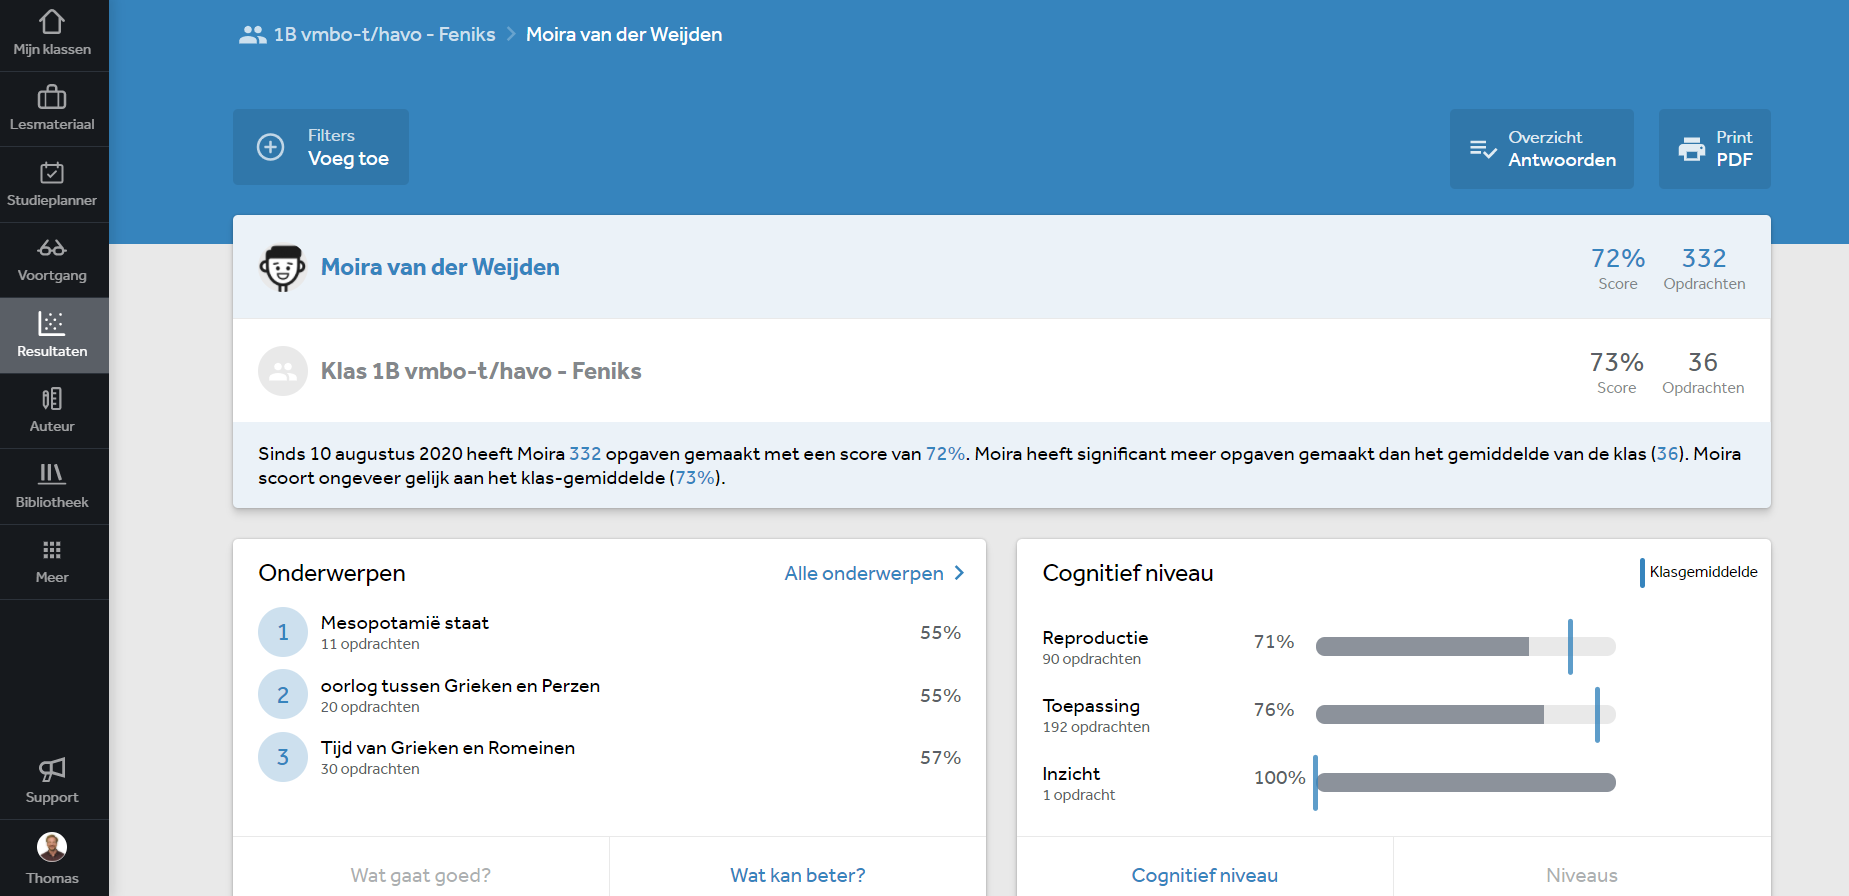Screen dimensions: 1849x896
Task: Click the plus icon for filters
Action: click(x=271, y=147)
